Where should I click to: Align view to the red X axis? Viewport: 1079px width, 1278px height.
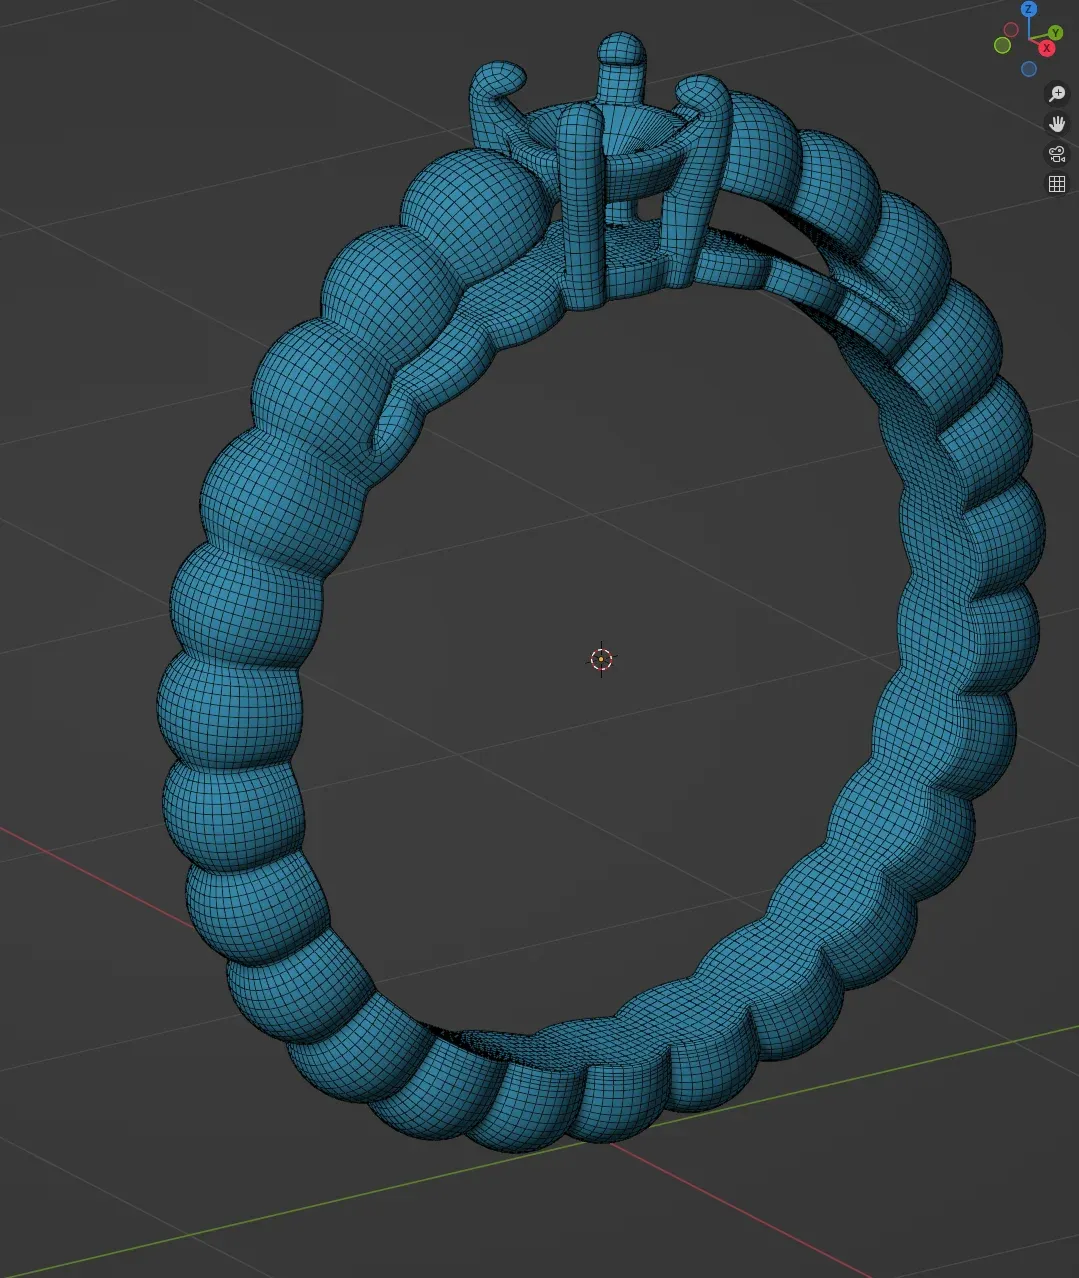click(x=1046, y=48)
